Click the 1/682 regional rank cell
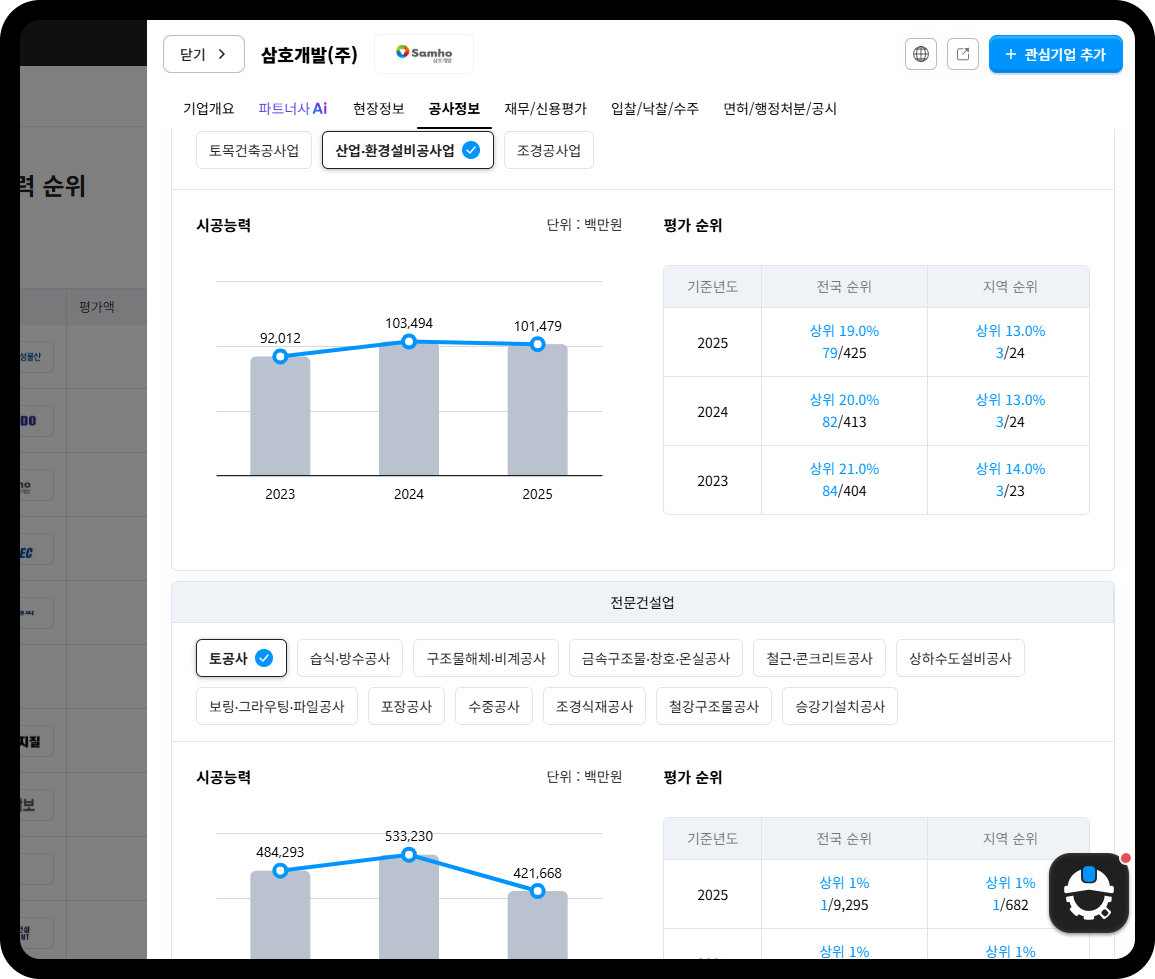1155x979 pixels. tap(1009, 894)
